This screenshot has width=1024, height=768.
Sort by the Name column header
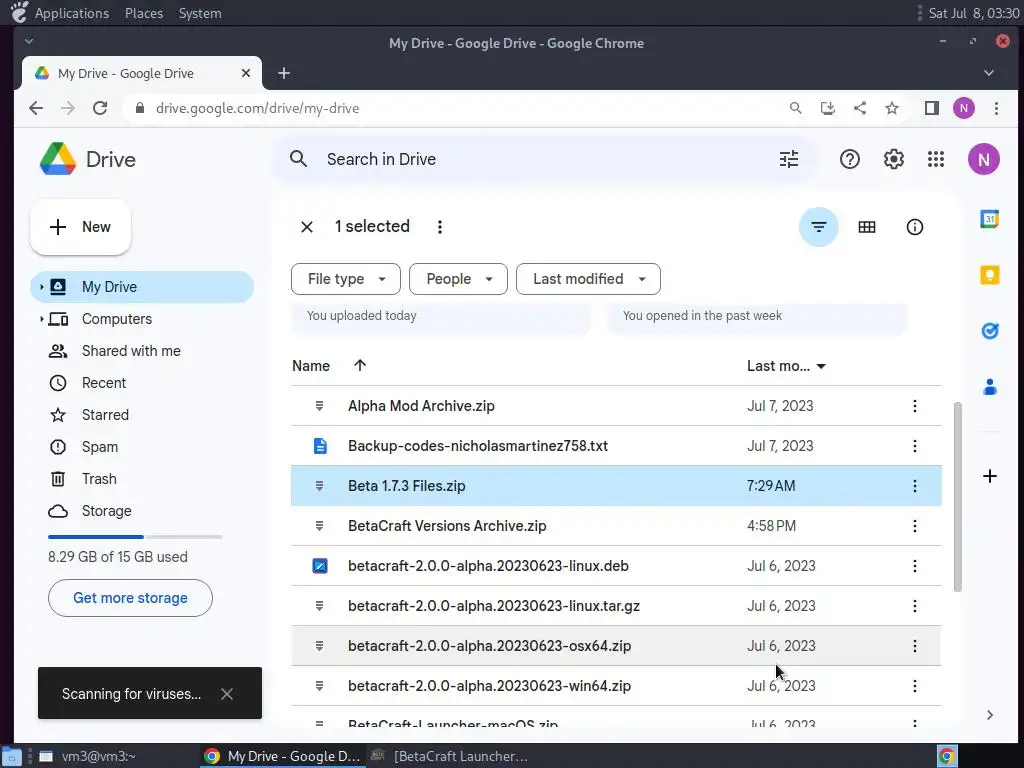[x=311, y=366]
